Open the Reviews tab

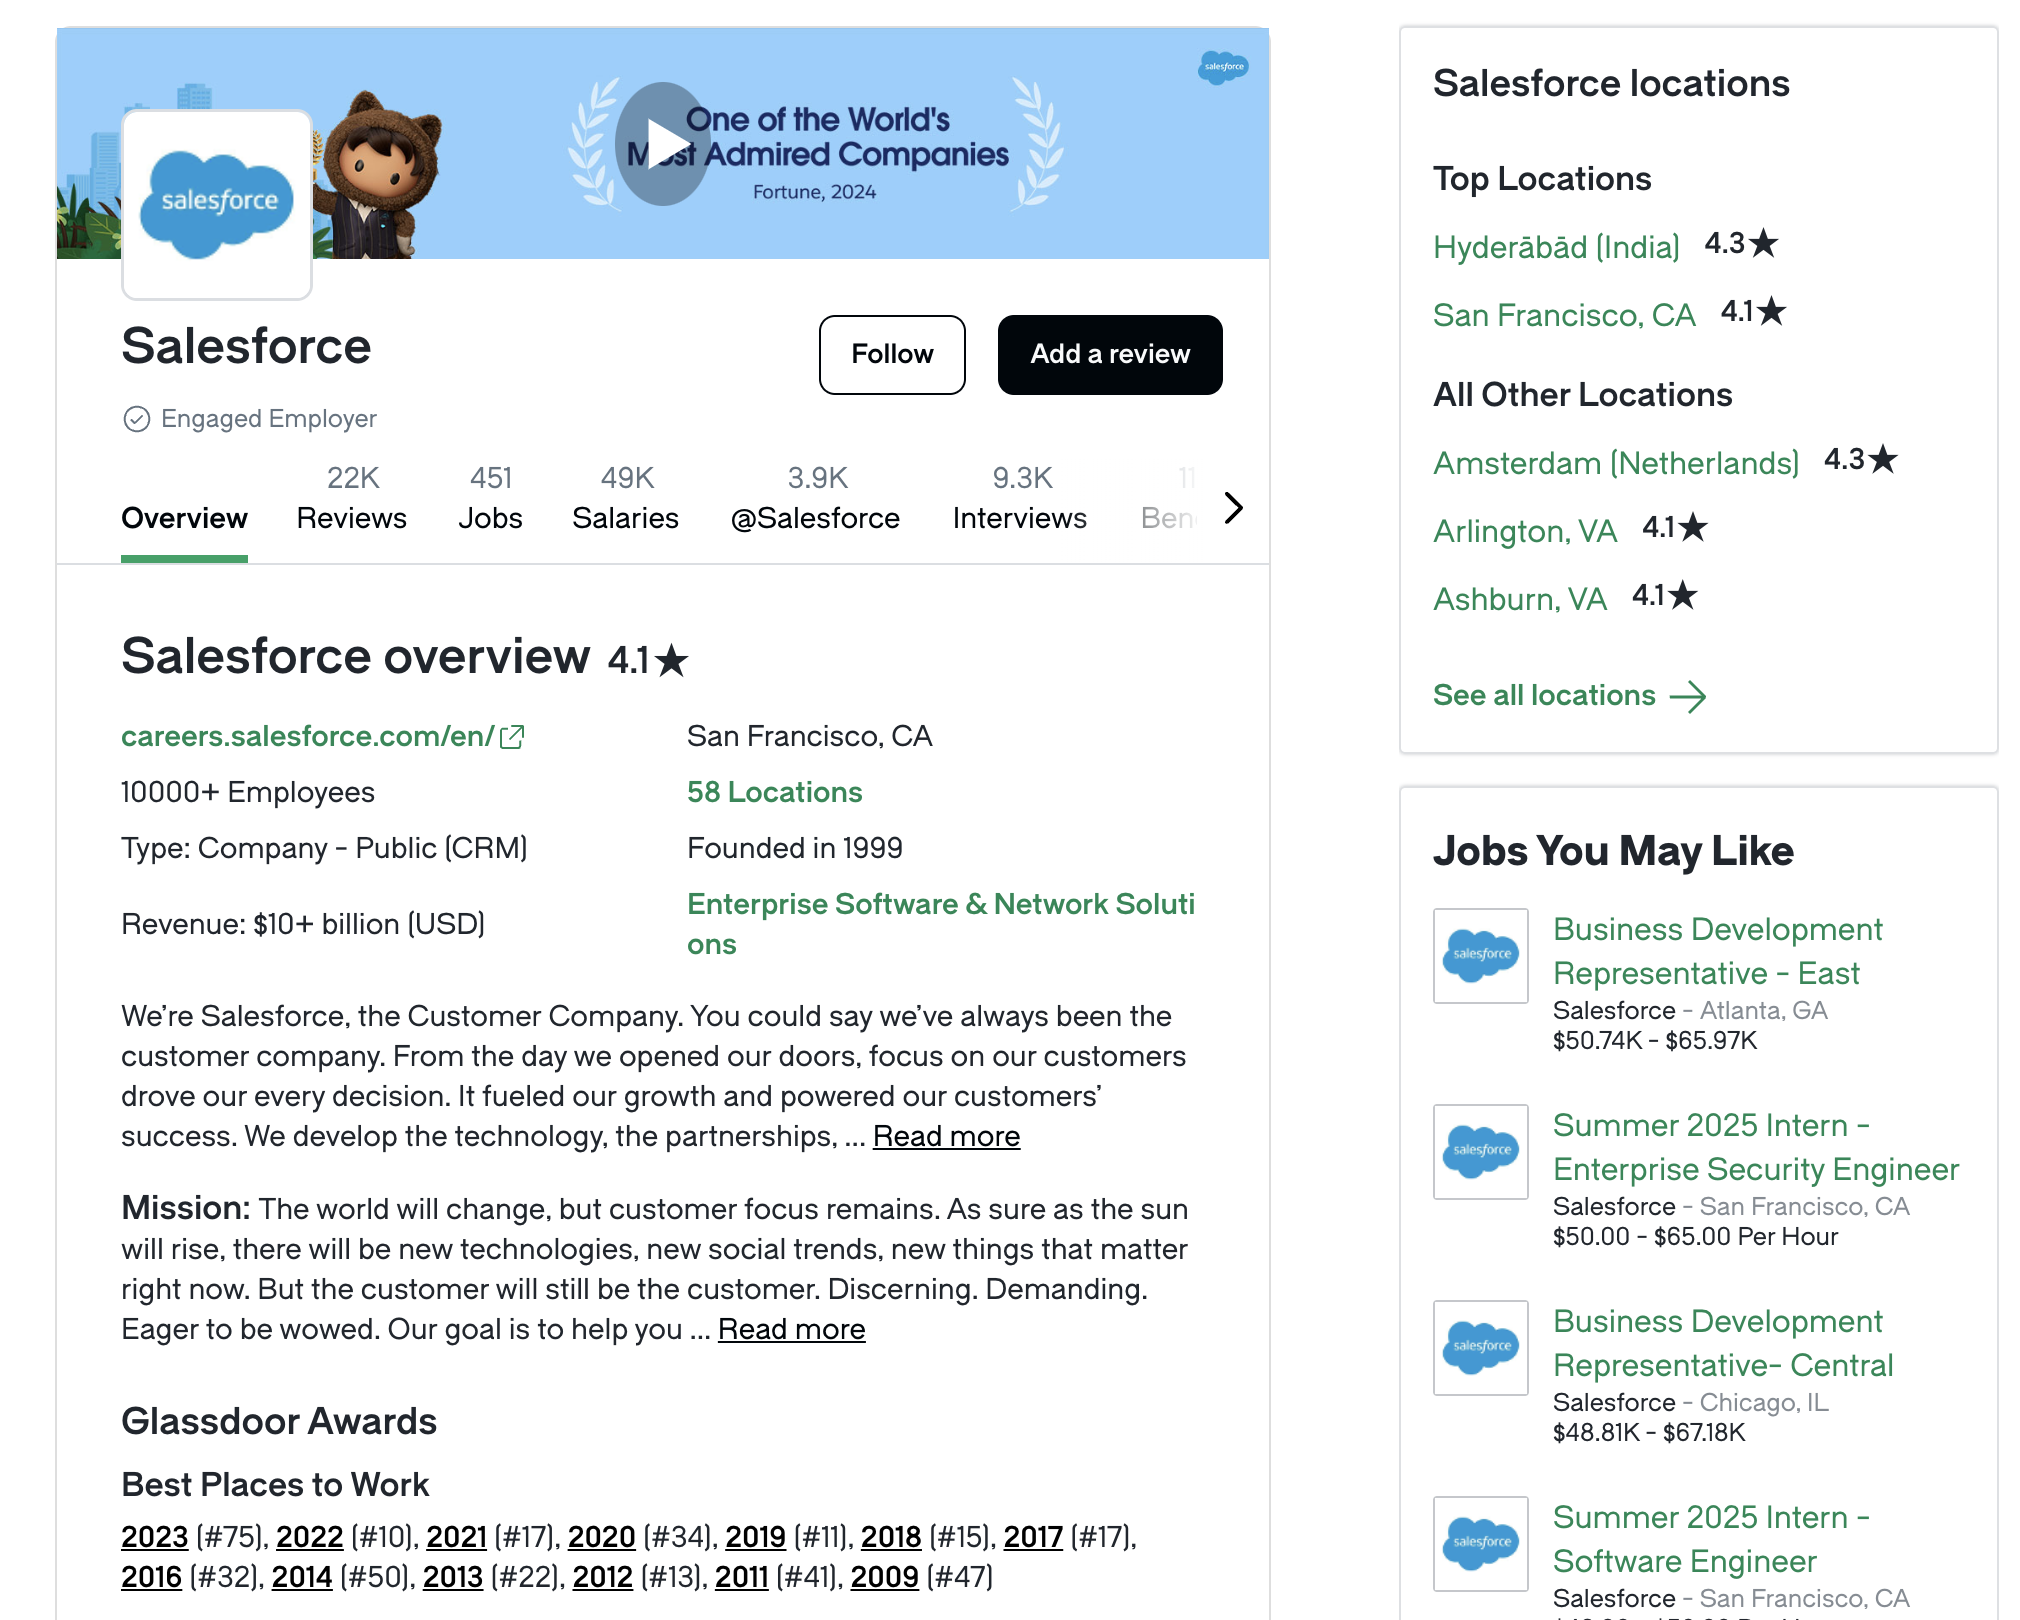[x=352, y=498]
